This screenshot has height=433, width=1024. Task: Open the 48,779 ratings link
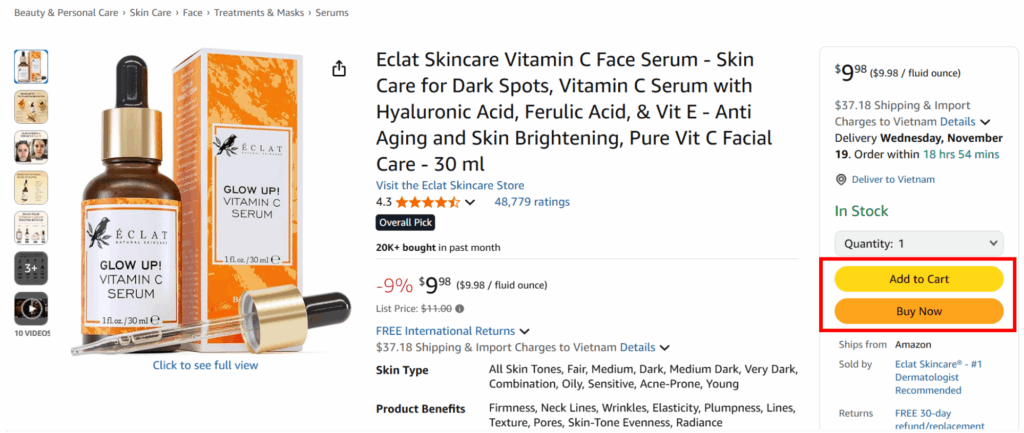[x=532, y=202]
